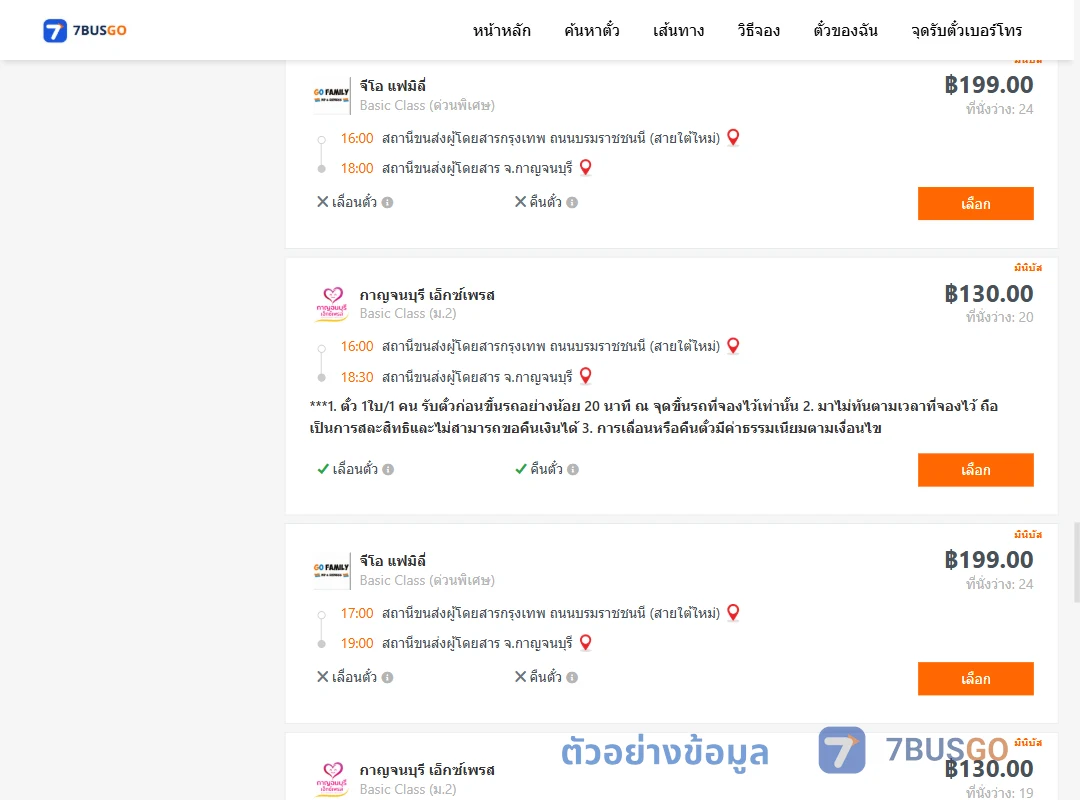Open the GO FAMILY operator logo on the 17:00 trip
1080x800 pixels.
tap(331, 571)
